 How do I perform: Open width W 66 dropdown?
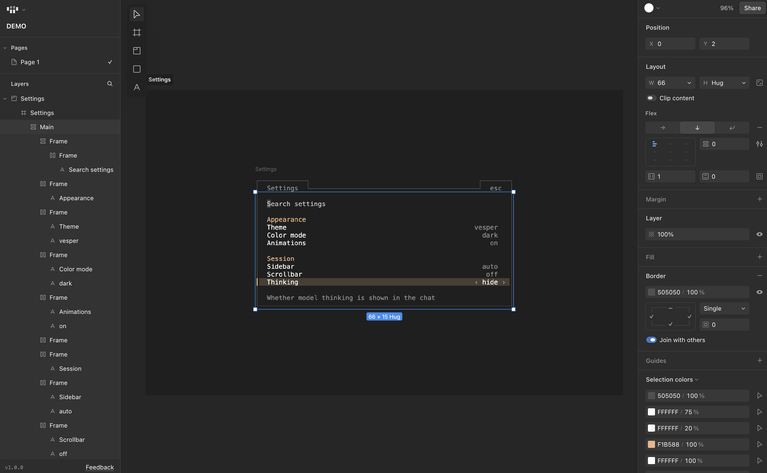(x=689, y=83)
